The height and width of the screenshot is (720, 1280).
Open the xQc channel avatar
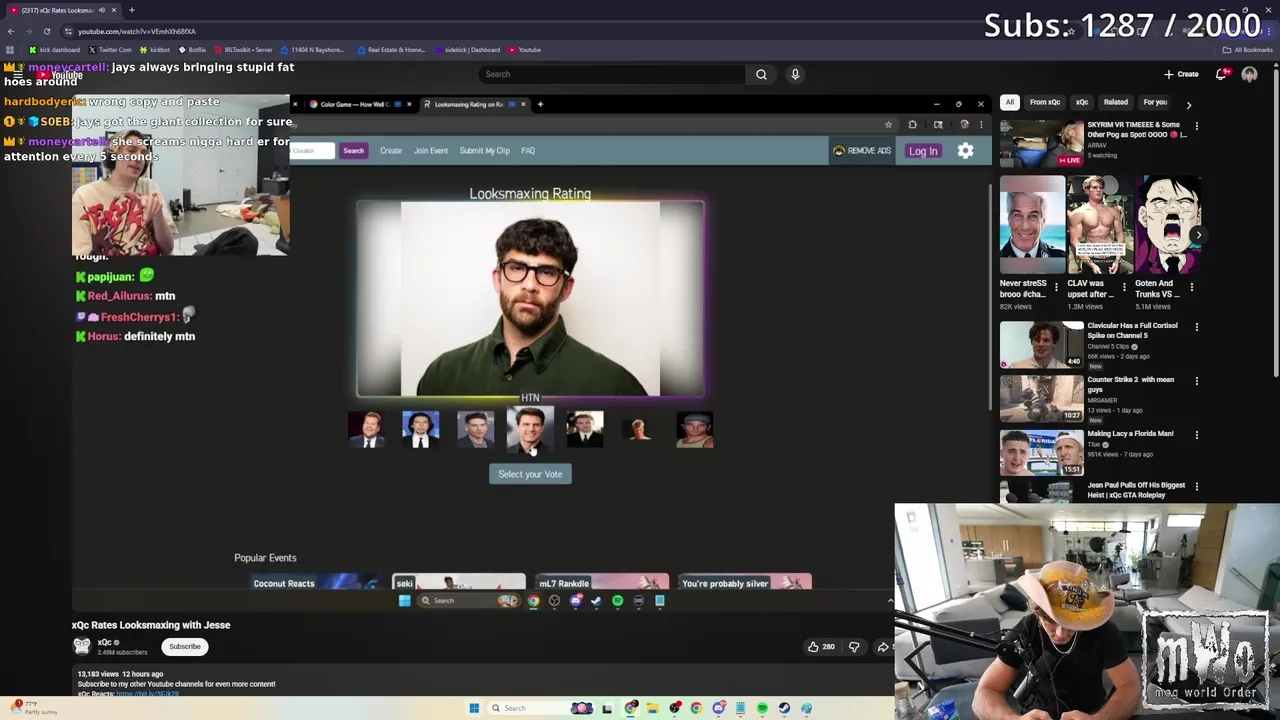click(82, 646)
